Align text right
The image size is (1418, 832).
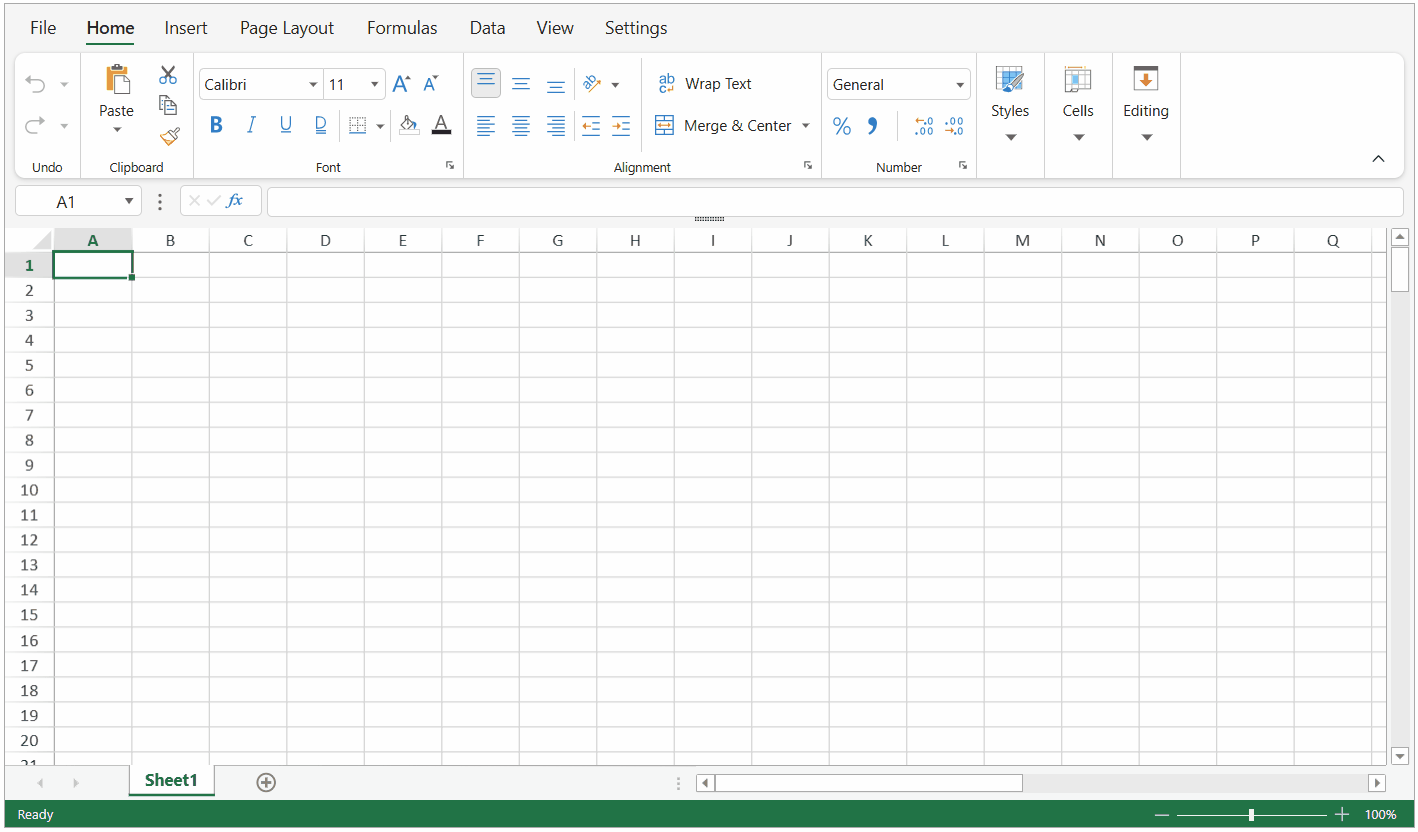[556, 125]
